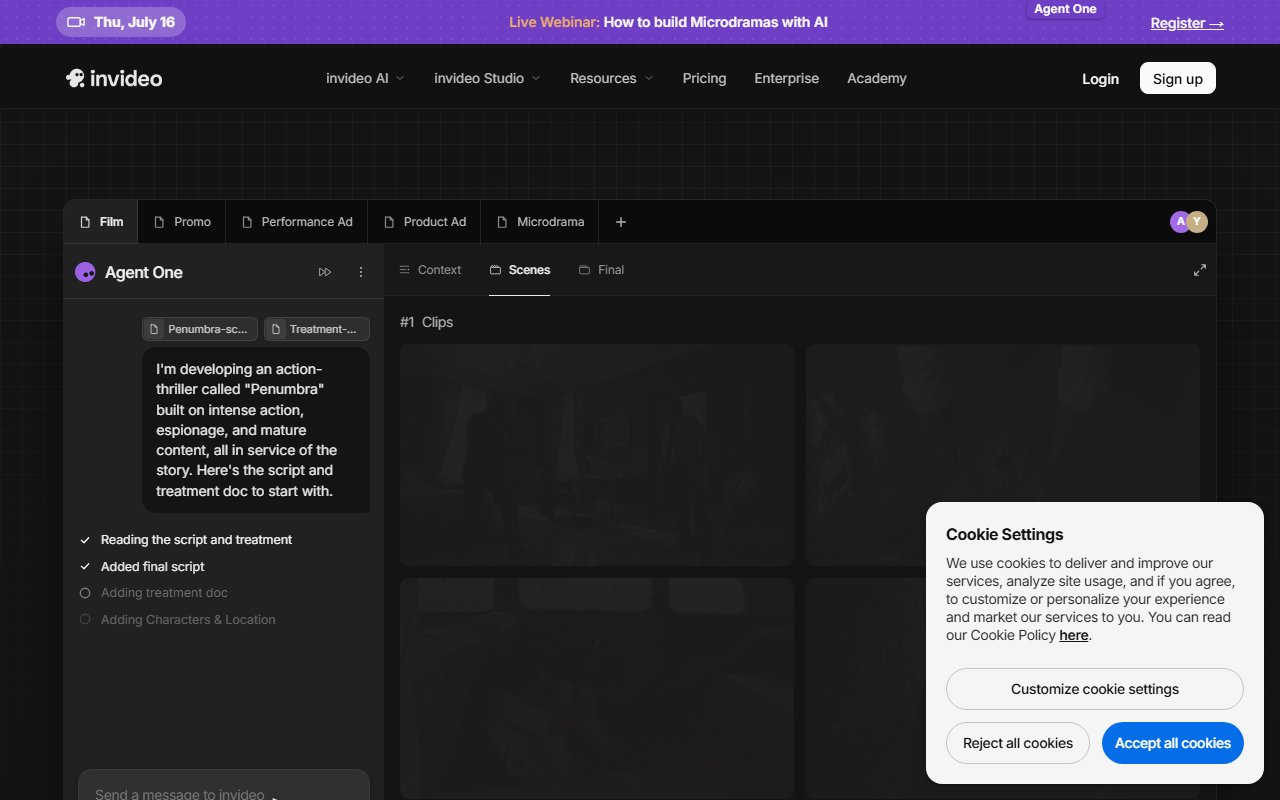Switch to the Promo tab
This screenshot has width=1280, height=800.
click(182, 222)
